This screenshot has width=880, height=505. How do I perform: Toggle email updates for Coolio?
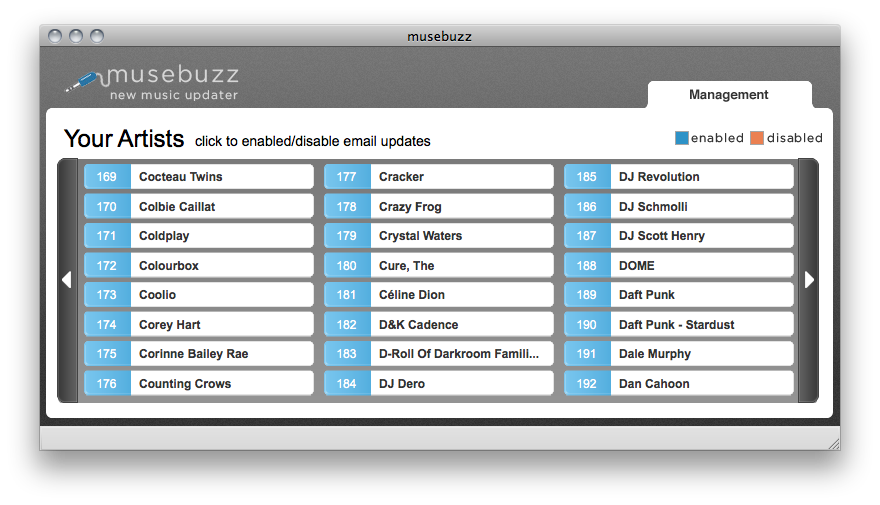[199, 295]
